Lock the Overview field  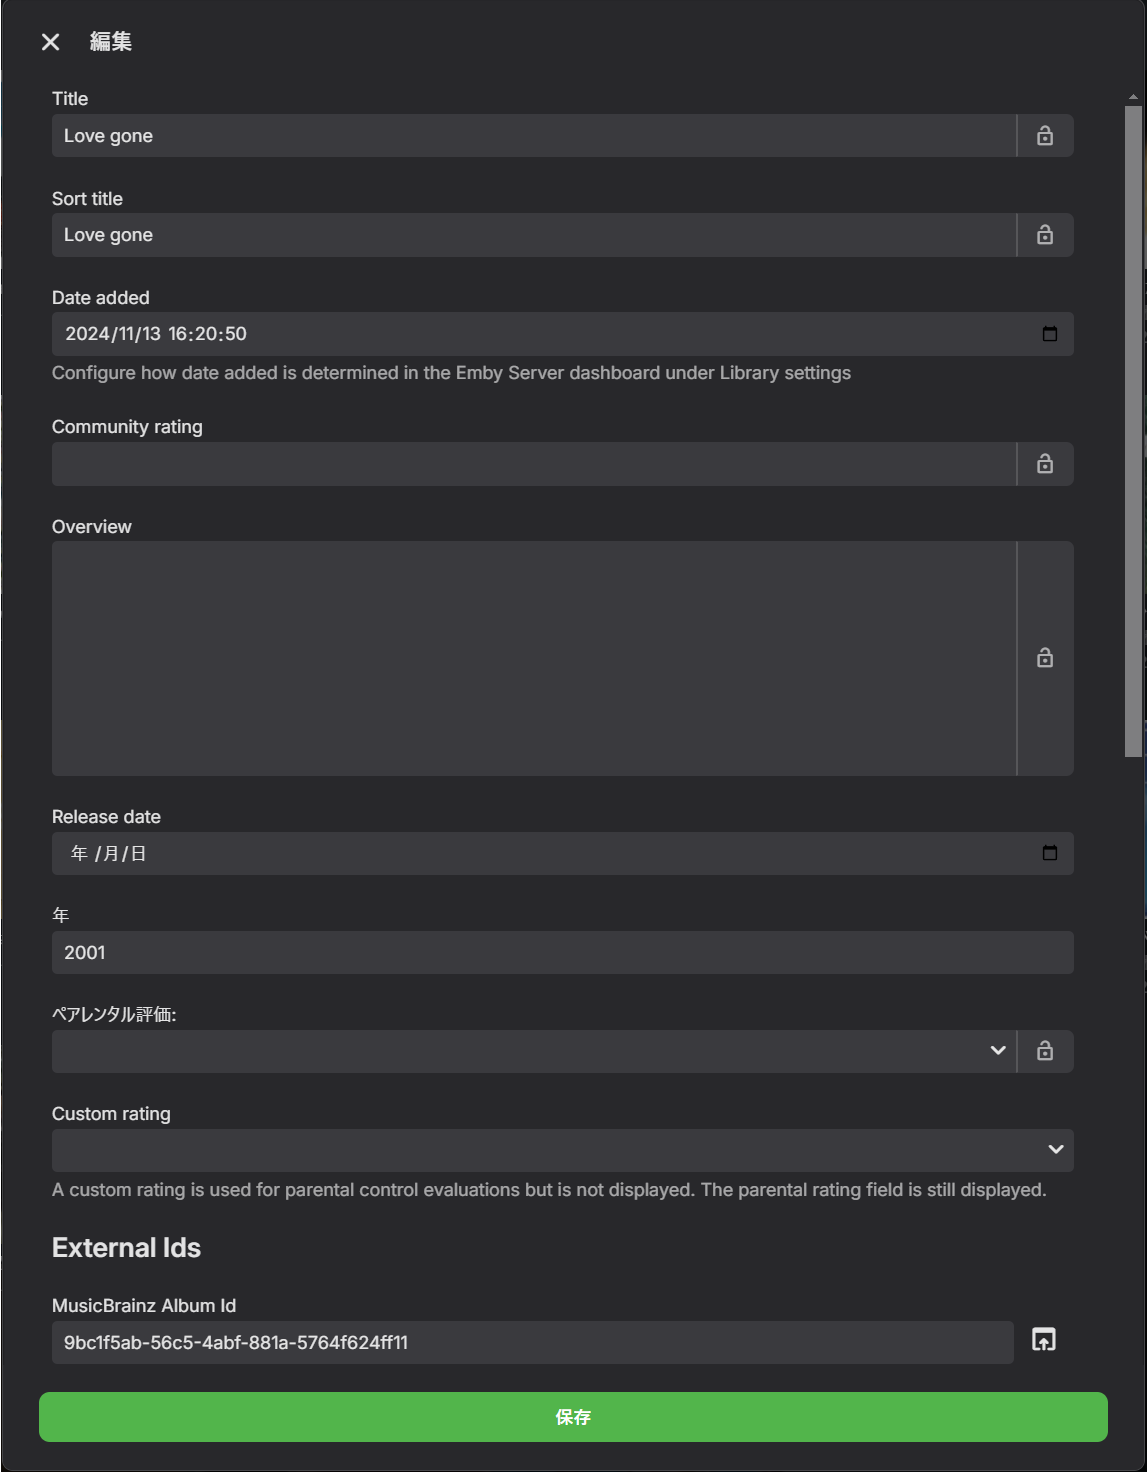tap(1045, 658)
